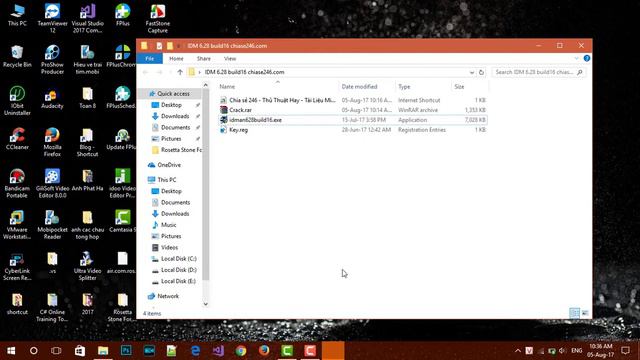Sort files by the Size column

point(470,87)
